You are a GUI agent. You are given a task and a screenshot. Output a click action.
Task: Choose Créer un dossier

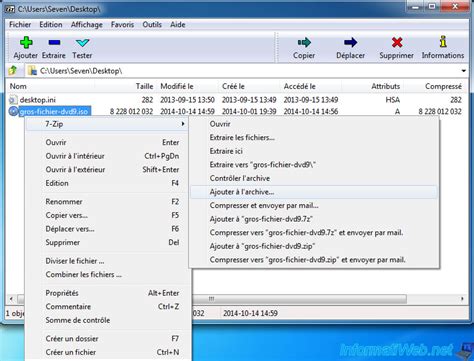107,339
